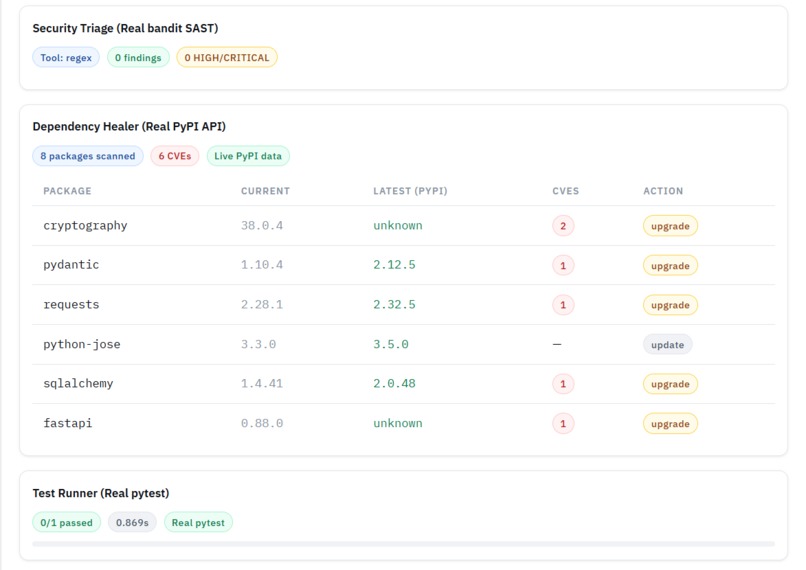Click the CURRENT column header
Viewport: 806px width, 570px height.
[265, 191]
